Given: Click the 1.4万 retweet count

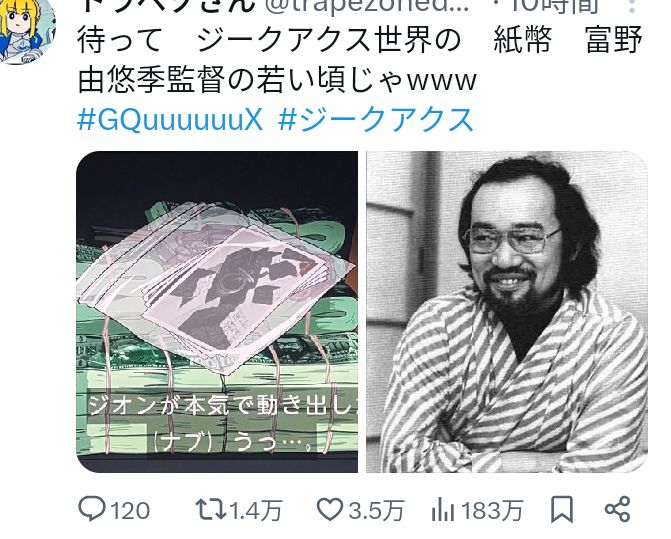Looking at the screenshot, I should tap(256, 510).
